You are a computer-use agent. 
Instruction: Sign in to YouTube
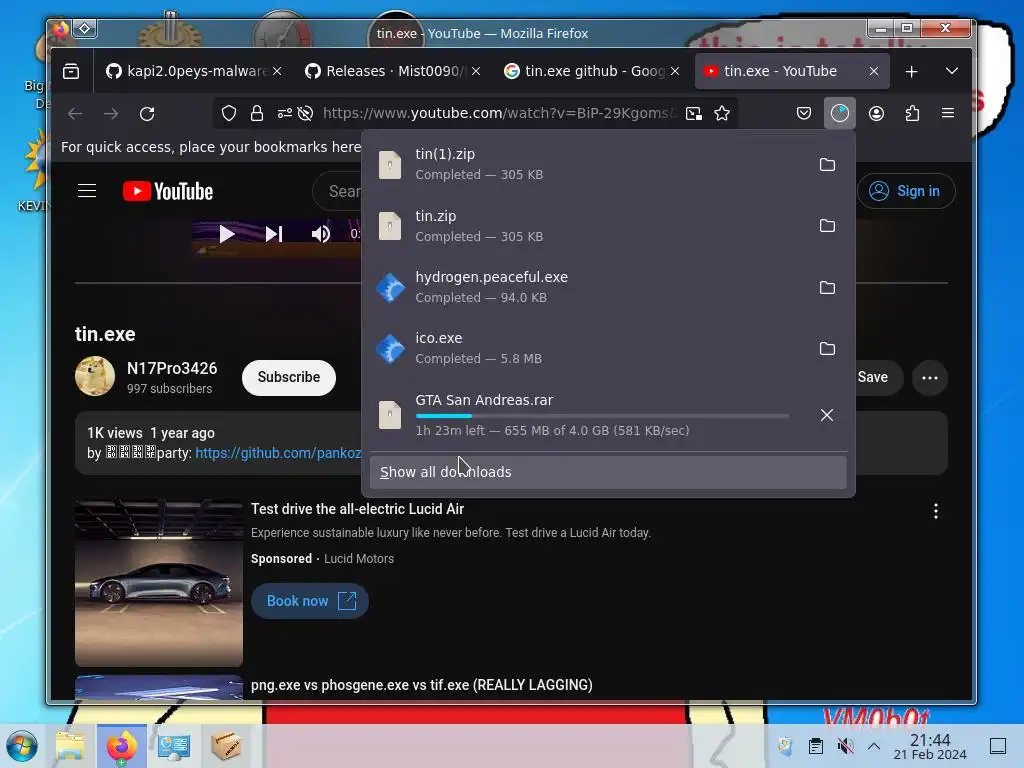906,191
